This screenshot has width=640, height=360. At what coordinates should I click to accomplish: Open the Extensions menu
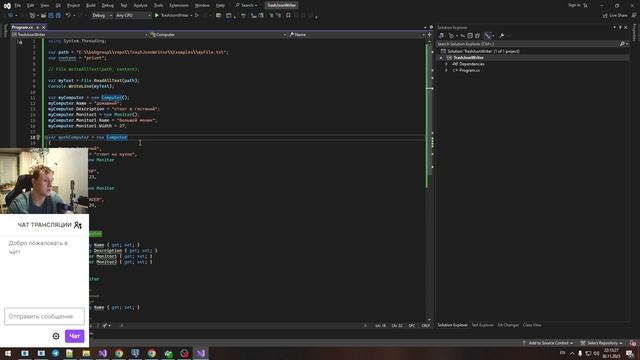(x=179, y=5)
